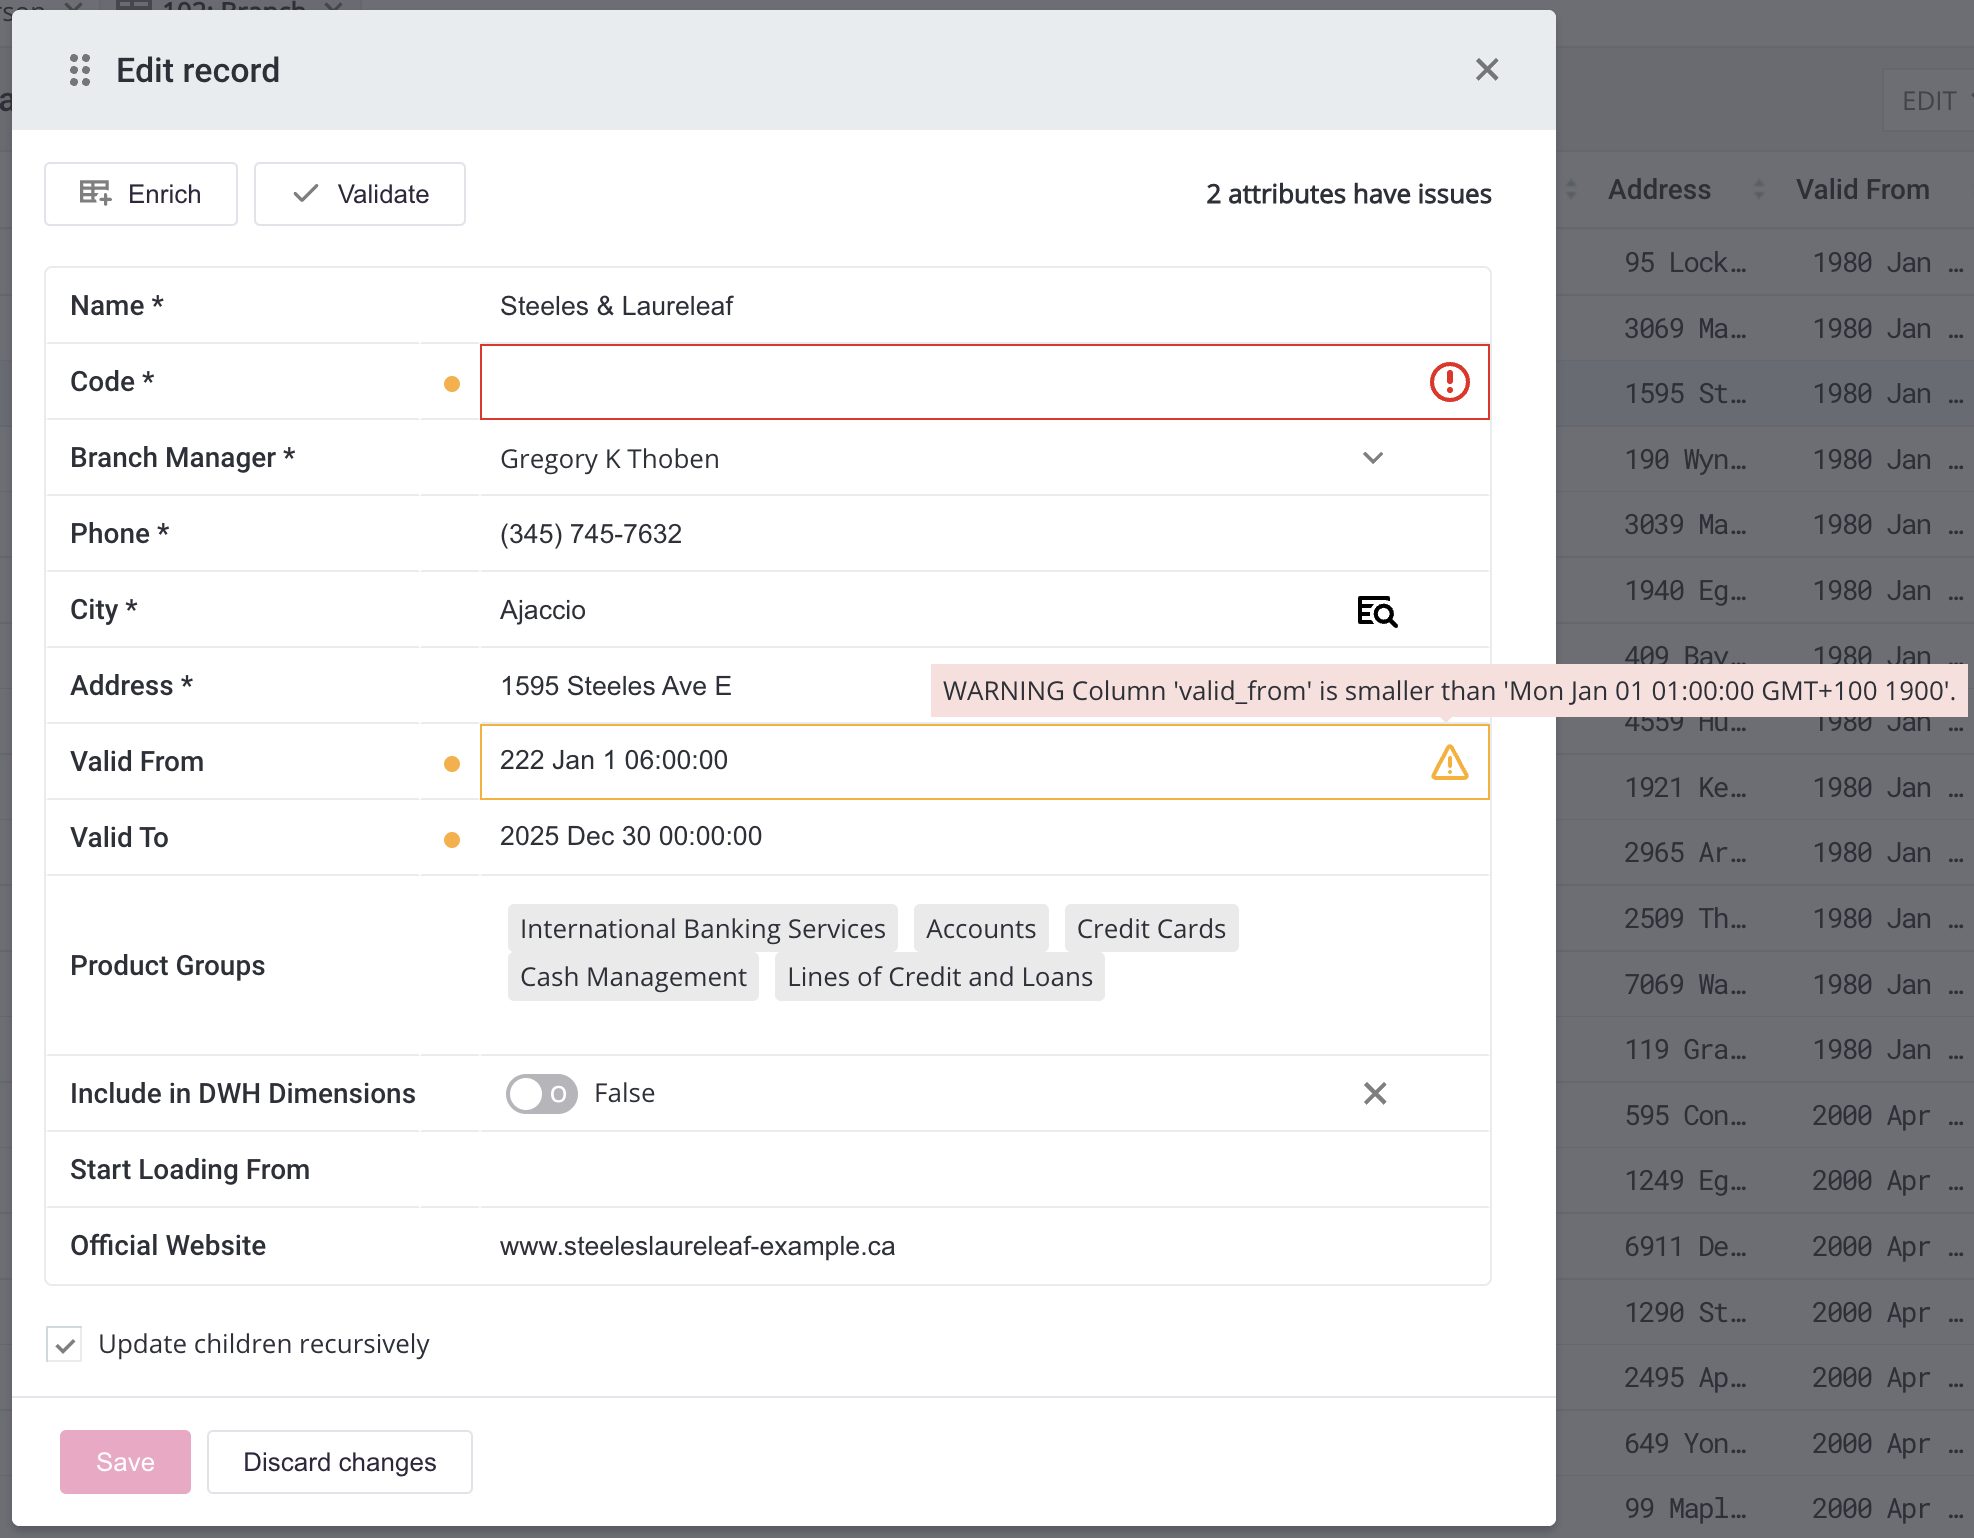
Task: Click the Save button
Action: click(125, 1462)
